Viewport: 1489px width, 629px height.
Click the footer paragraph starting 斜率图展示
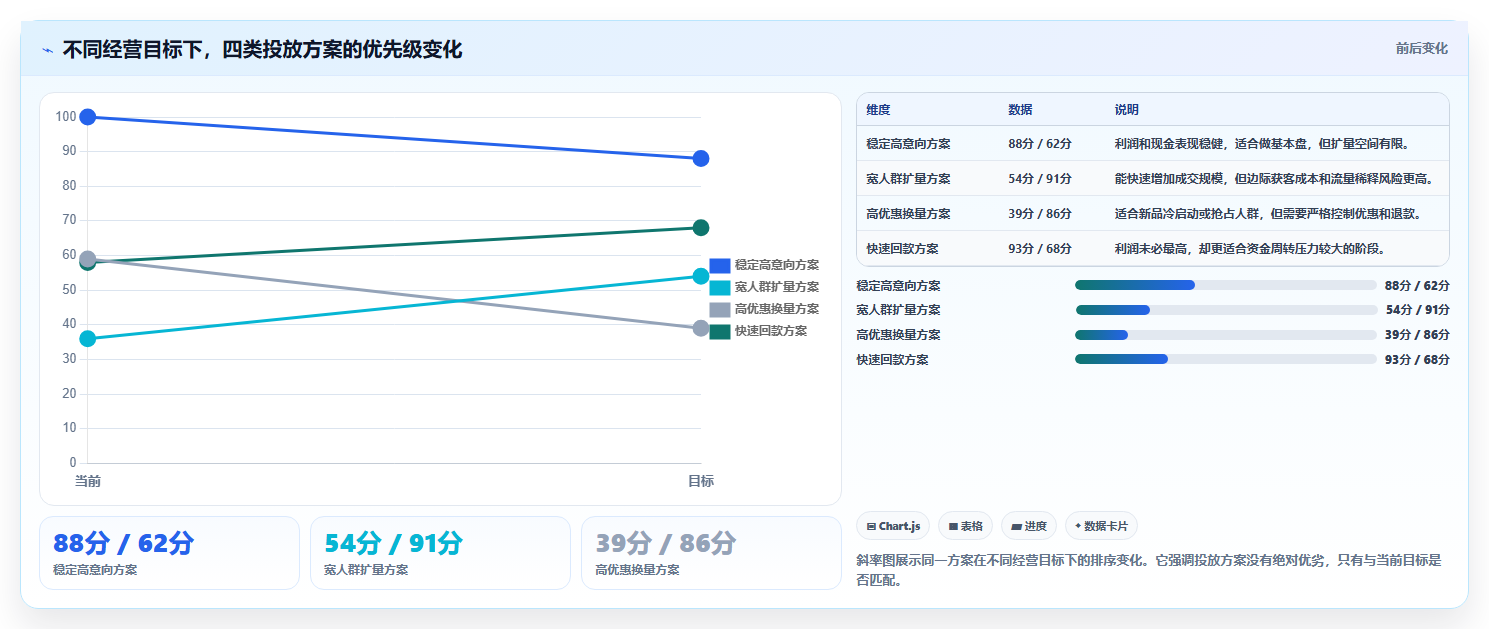(x=1149, y=570)
